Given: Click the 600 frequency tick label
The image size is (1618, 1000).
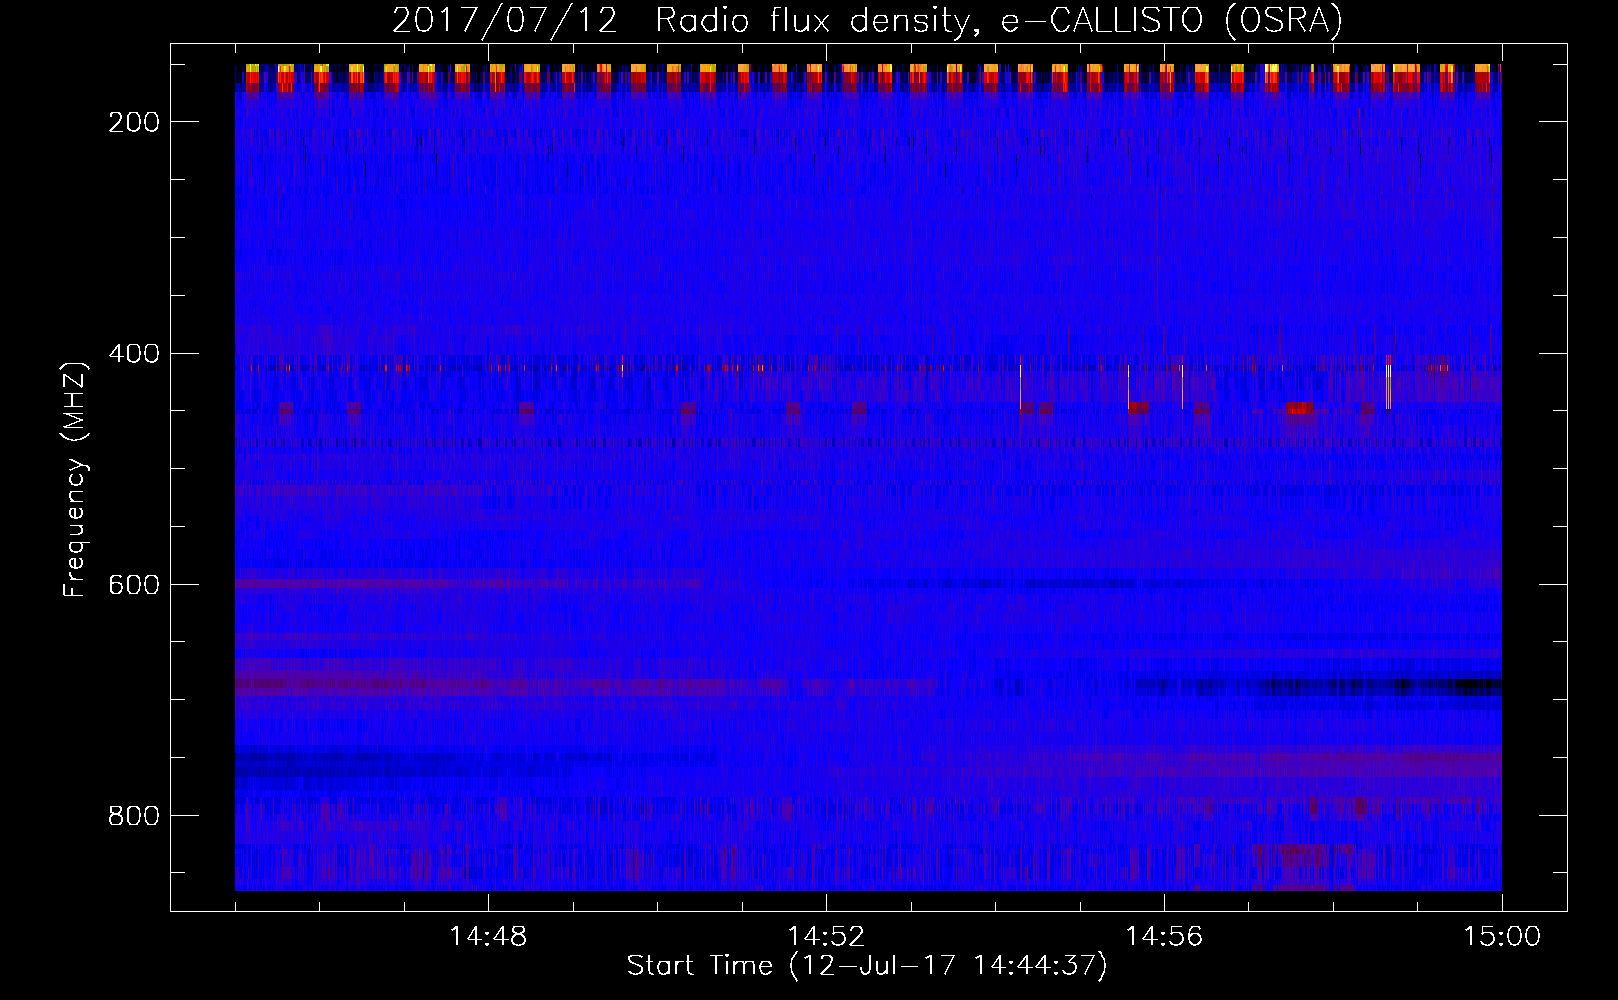Looking at the screenshot, I should (x=133, y=585).
